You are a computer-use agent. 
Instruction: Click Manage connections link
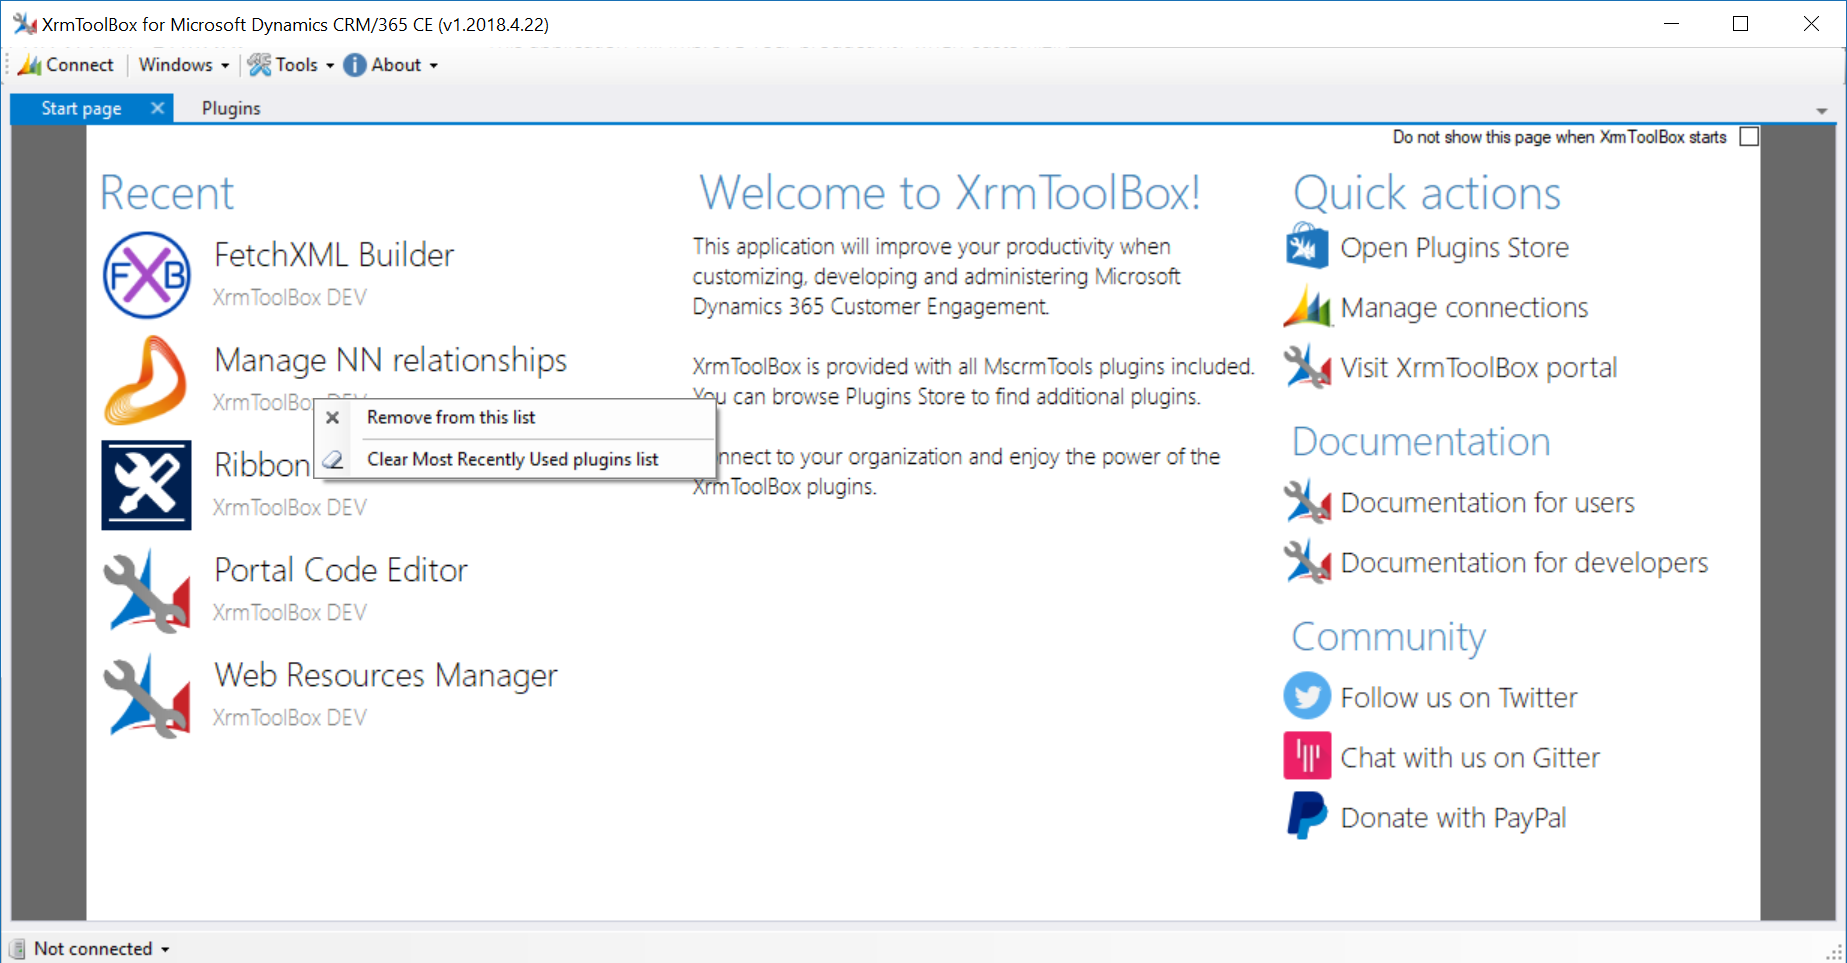[1464, 308]
